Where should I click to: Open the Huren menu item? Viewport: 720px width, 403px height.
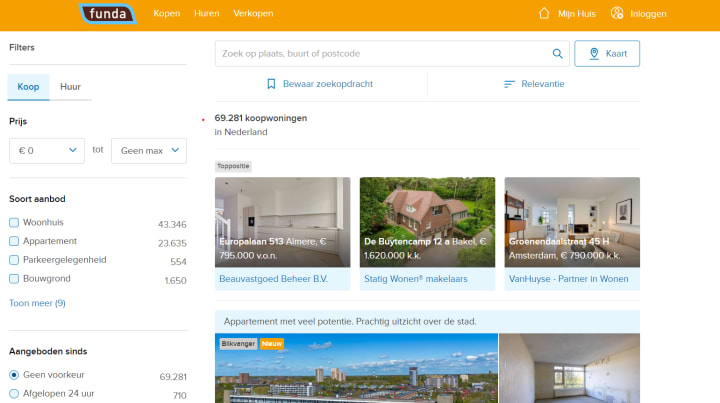pyautogui.click(x=207, y=13)
